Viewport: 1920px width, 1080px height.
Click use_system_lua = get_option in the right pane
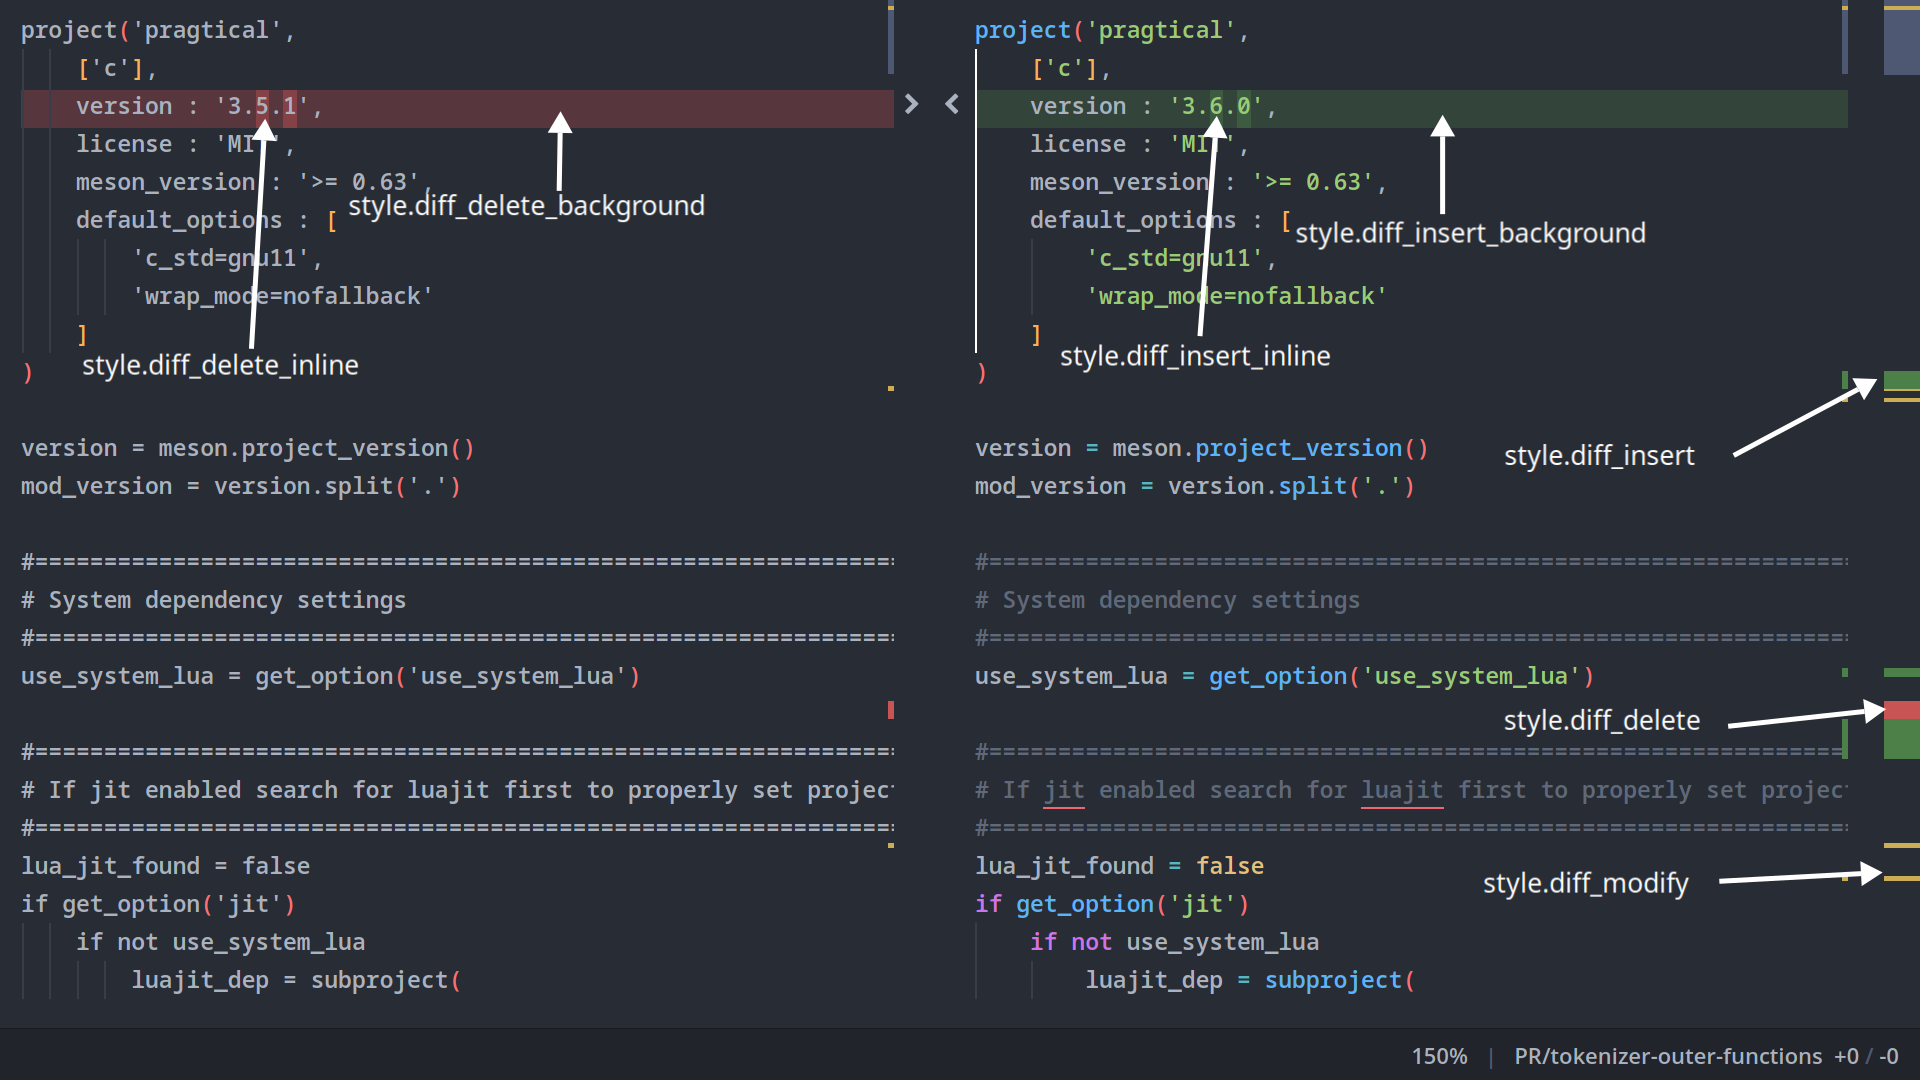coord(1284,677)
